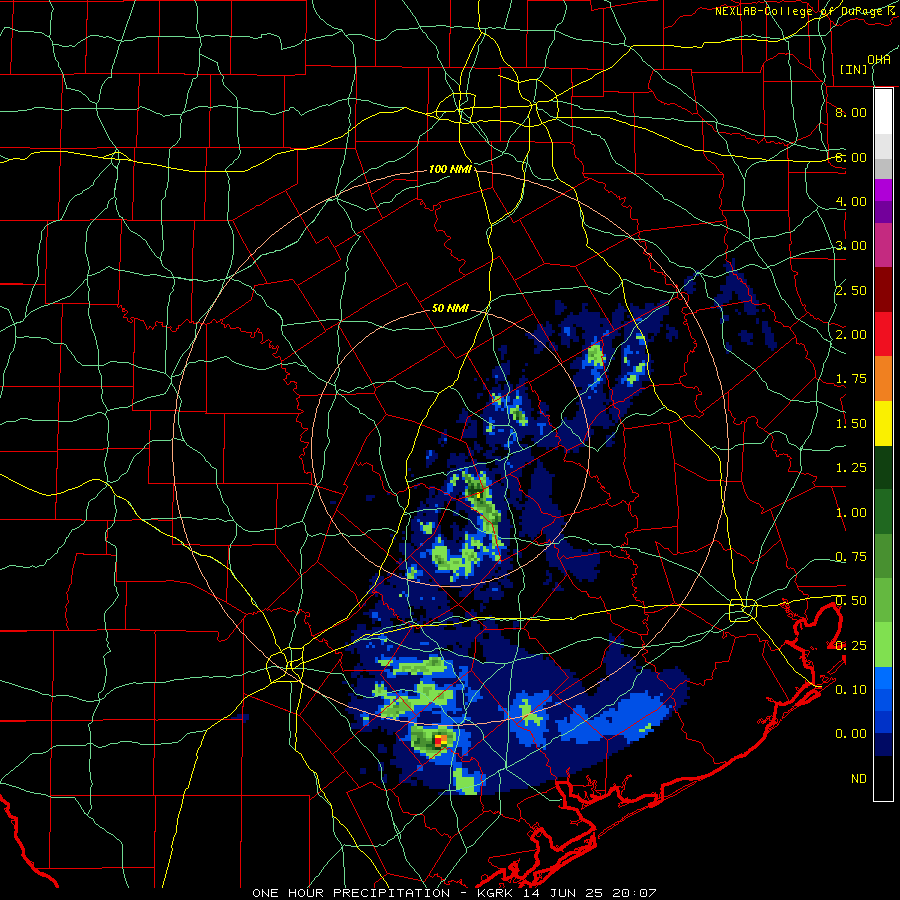Image resolution: width=900 pixels, height=900 pixels.
Task: Click the black ND legend swatch
Action: [883, 778]
